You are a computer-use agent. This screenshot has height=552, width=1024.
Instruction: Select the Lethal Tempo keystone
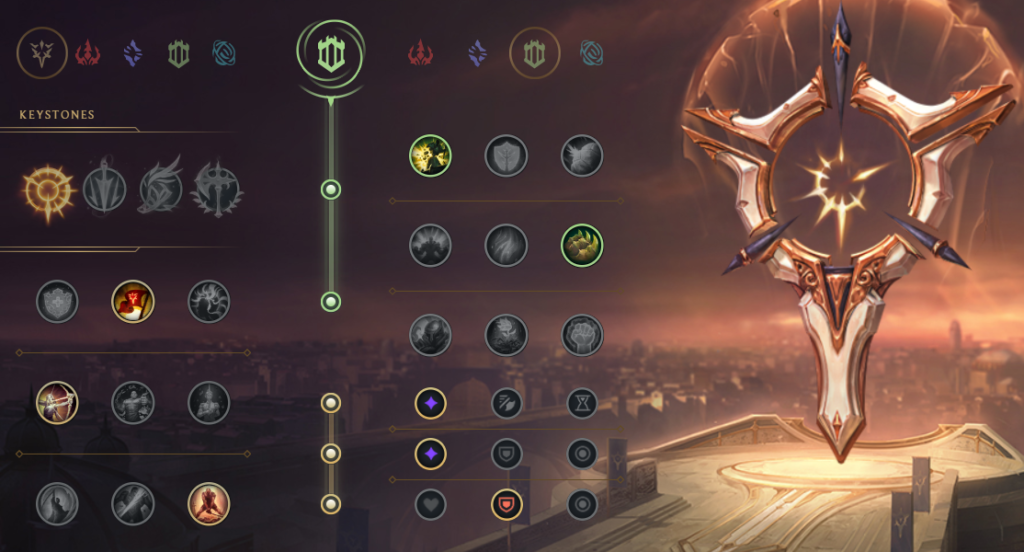104,189
